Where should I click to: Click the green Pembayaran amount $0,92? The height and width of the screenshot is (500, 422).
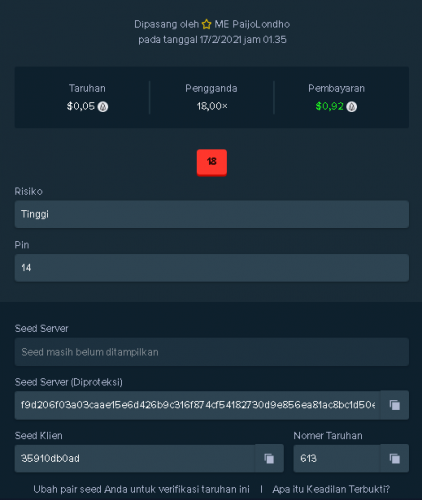pyautogui.click(x=329, y=106)
